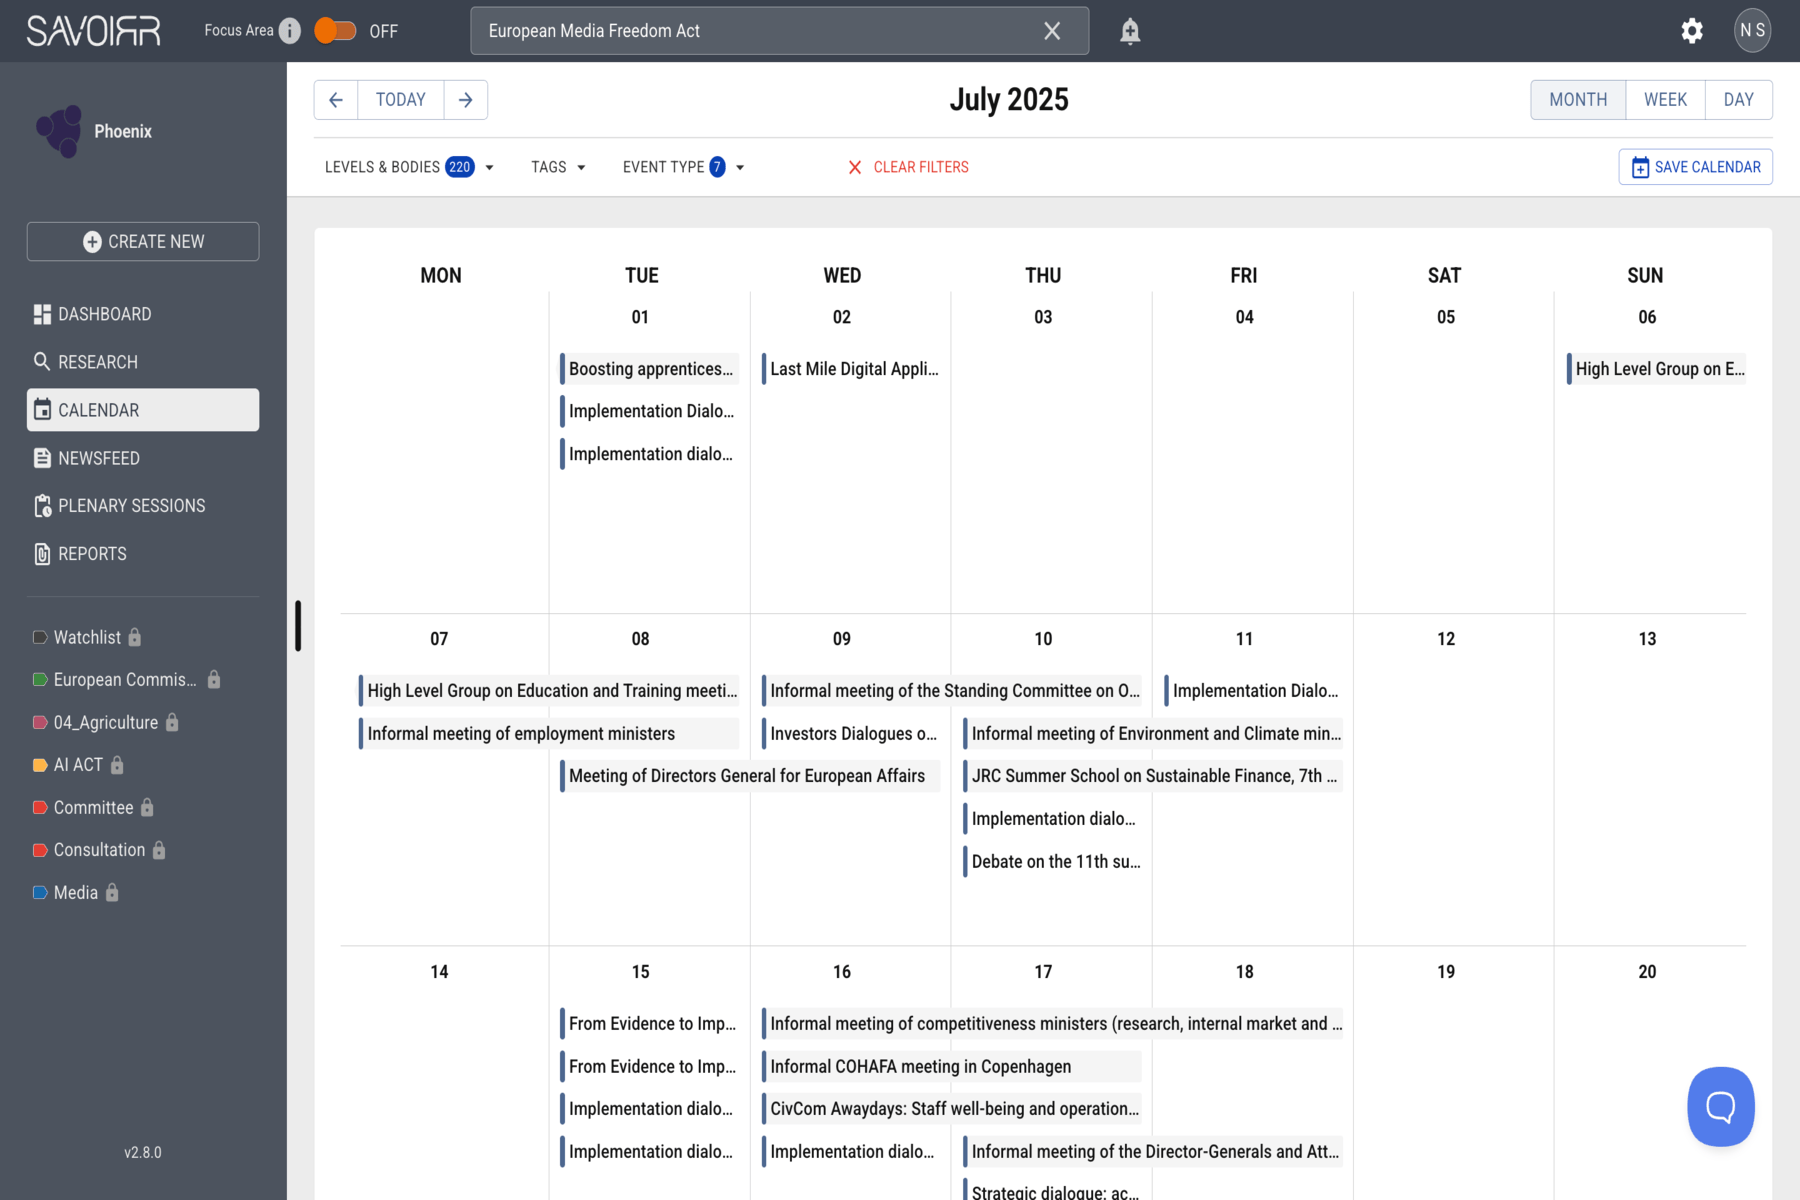Open Plenary Sessions in the sidebar
The image size is (1800, 1200).
pos(143,506)
